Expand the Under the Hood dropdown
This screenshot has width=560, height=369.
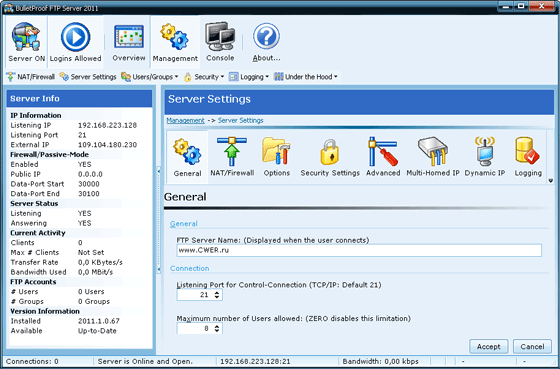click(306, 77)
